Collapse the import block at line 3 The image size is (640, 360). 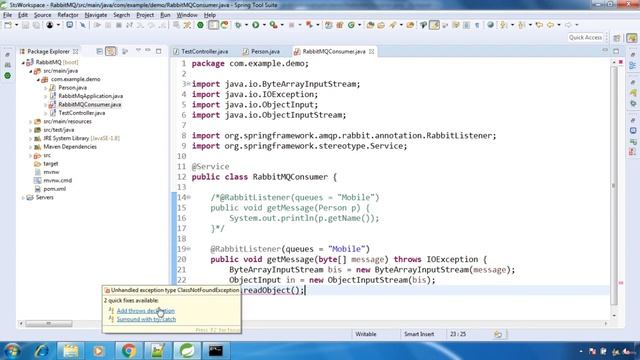[188, 84]
